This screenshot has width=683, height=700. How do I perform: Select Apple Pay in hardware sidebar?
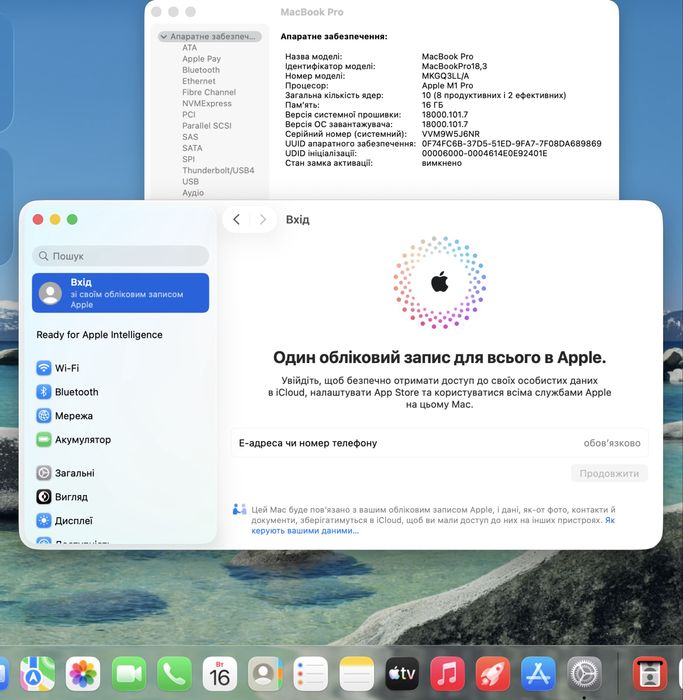click(x=201, y=58)
